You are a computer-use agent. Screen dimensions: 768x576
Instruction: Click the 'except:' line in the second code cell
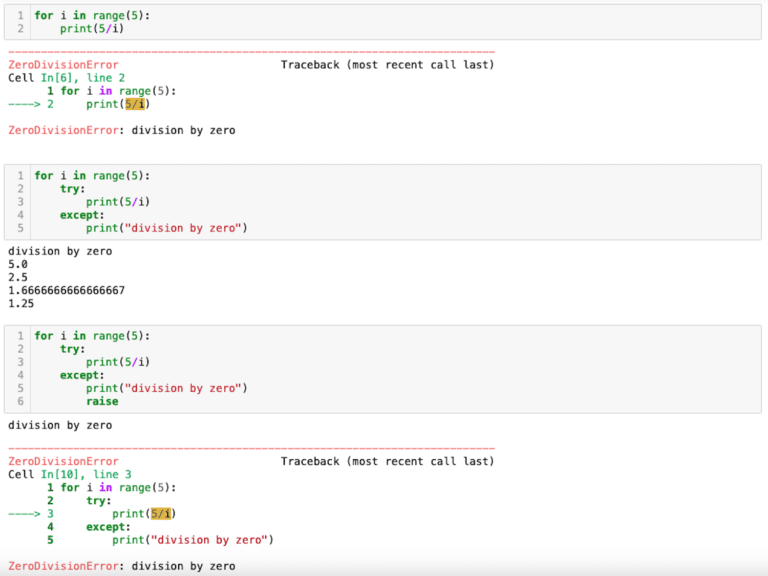tap(82, 215)
